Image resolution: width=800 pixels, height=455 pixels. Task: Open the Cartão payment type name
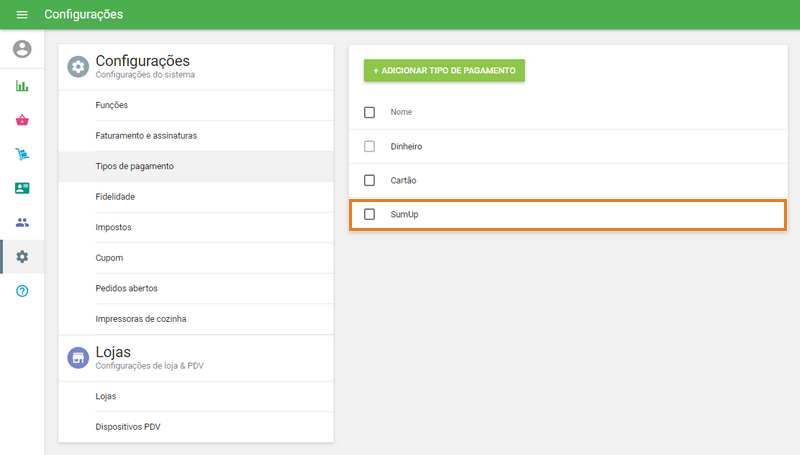[x=403, y=180]
